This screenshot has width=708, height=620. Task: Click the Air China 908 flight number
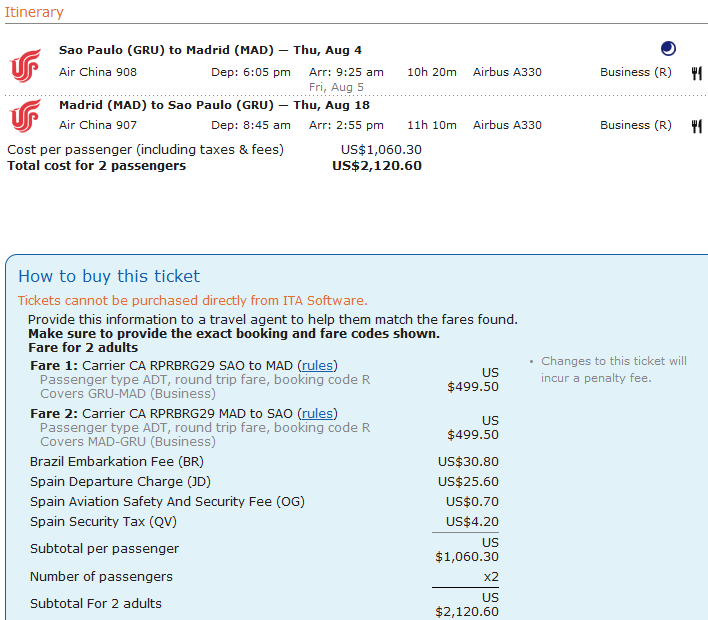tap(98, 72)
